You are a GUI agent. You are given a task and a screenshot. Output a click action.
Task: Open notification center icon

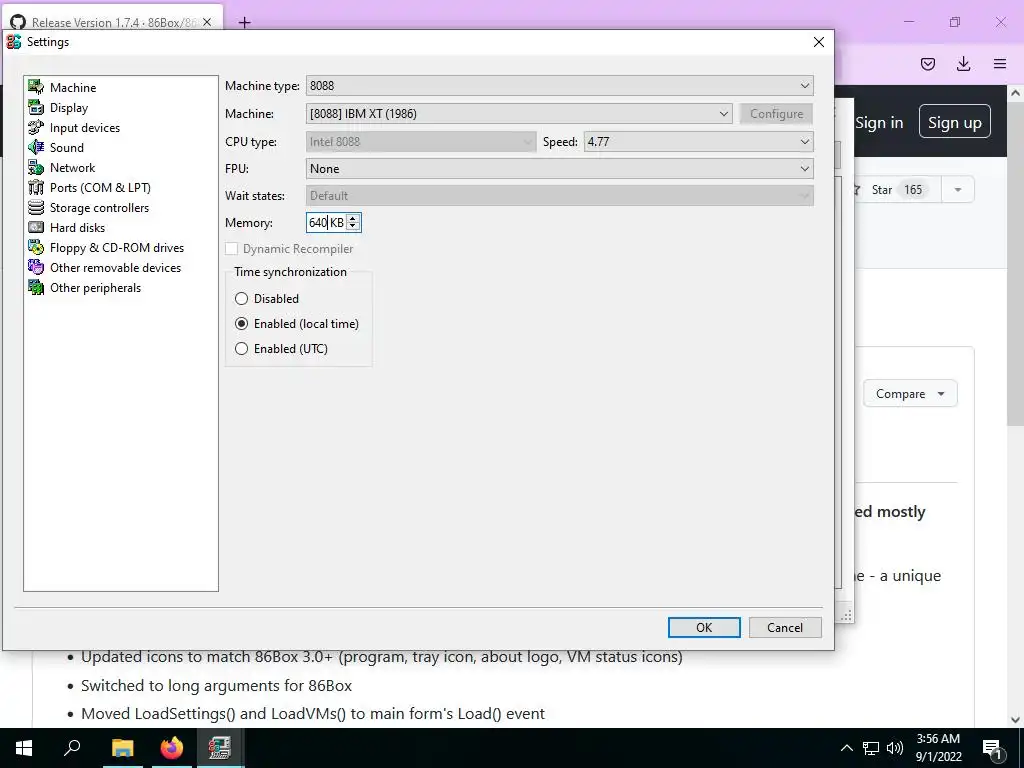(992, 748)
